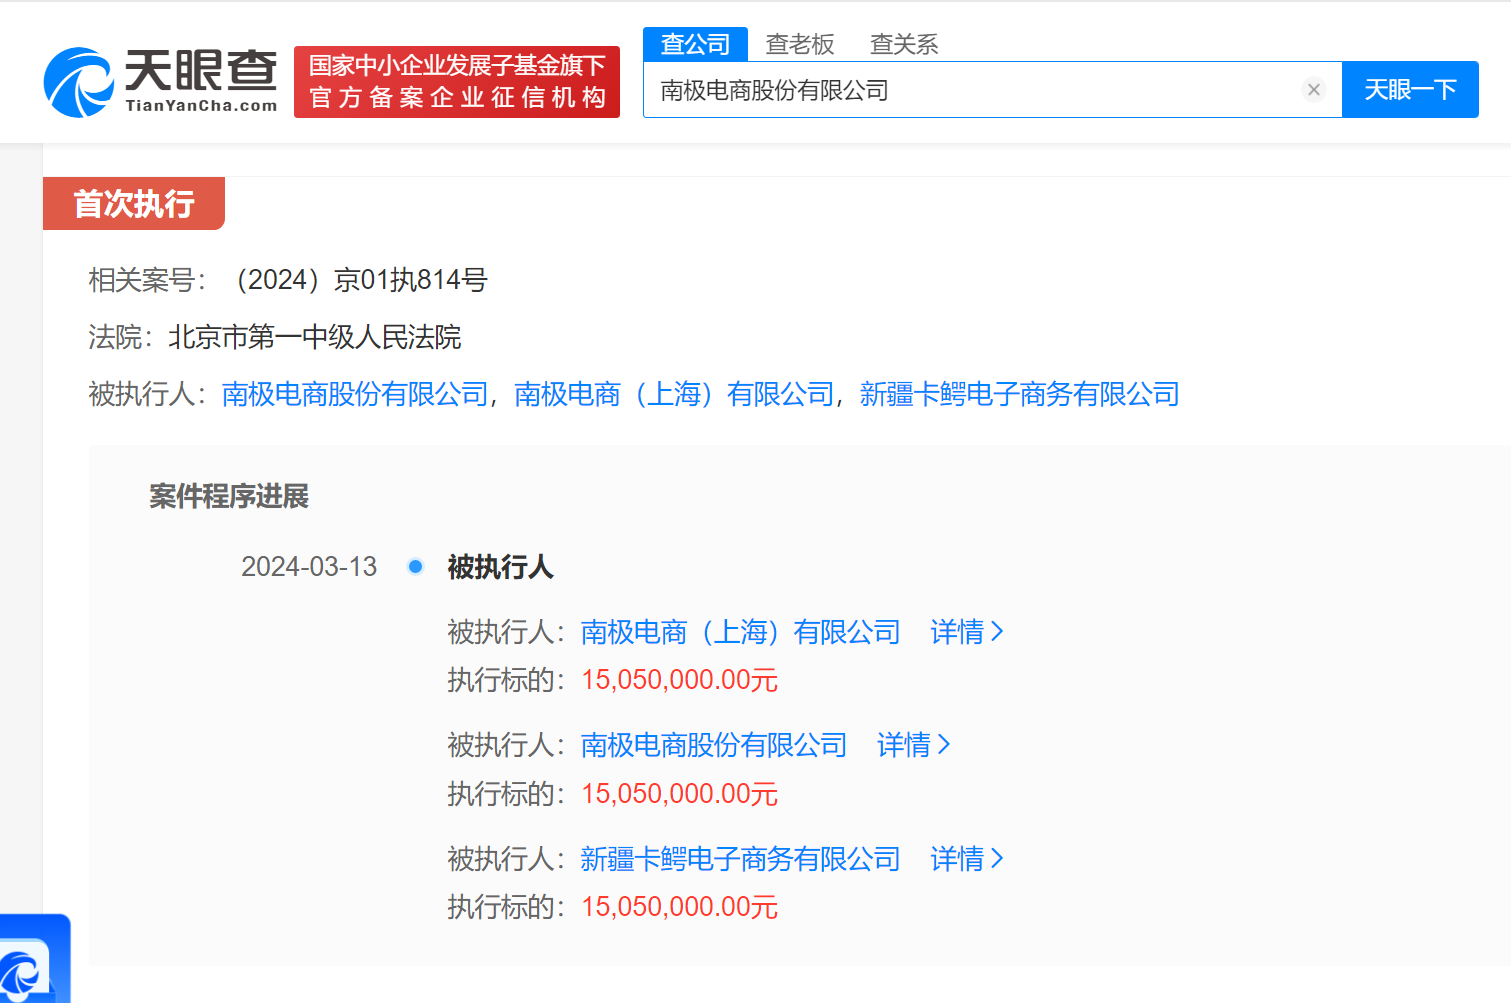
Task: Expand 详情 for 南极电商（上海）有限公司
Action: point(967,632)
